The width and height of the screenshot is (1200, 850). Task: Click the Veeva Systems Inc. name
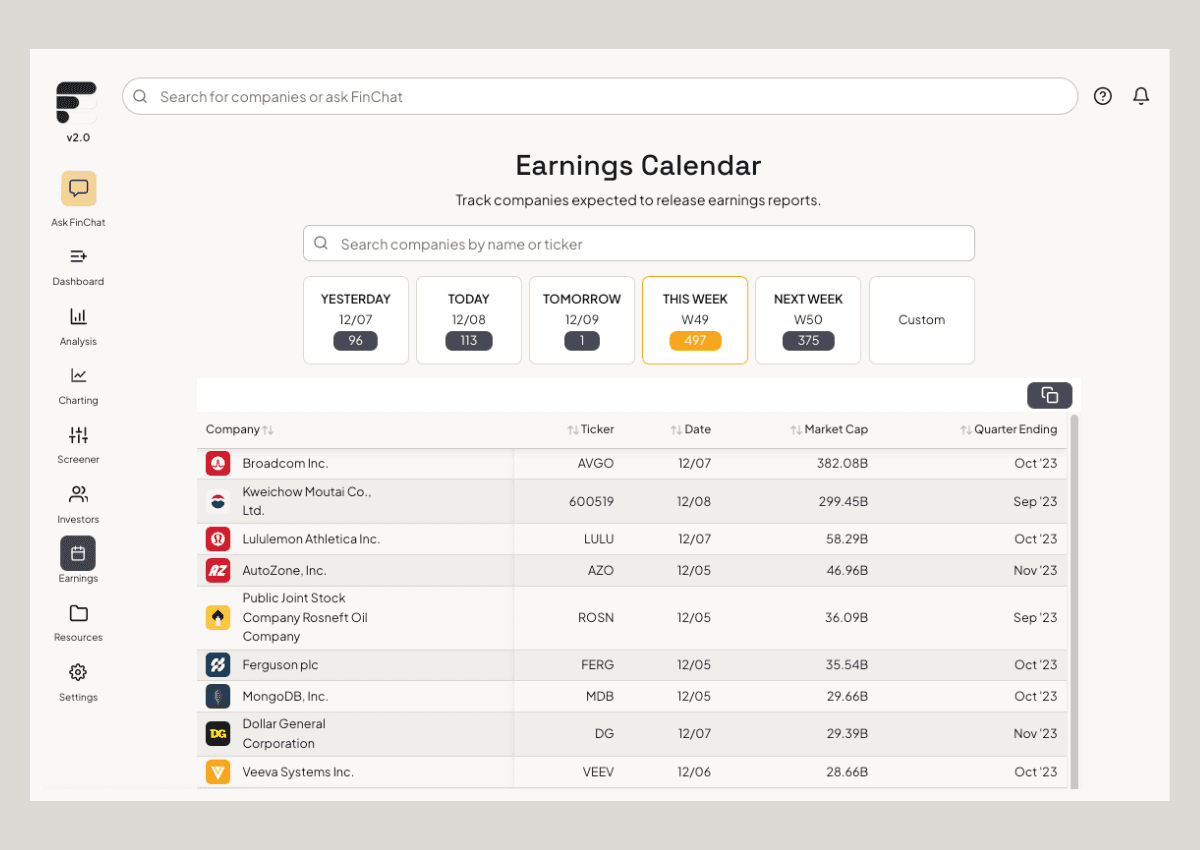298,772
